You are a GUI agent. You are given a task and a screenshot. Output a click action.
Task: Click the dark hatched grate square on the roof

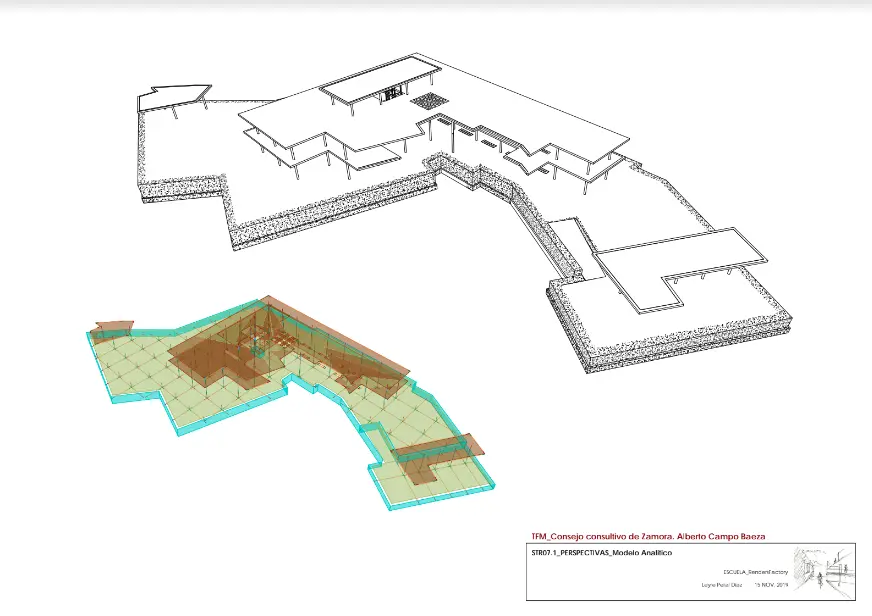(x=432, y=100)
